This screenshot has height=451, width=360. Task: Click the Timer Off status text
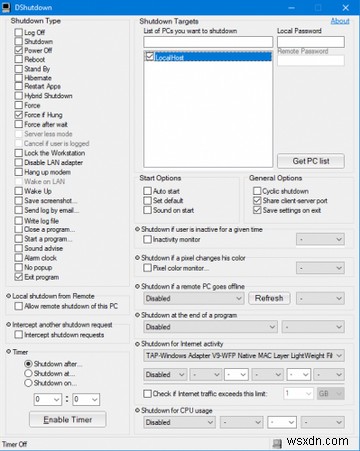15,444
